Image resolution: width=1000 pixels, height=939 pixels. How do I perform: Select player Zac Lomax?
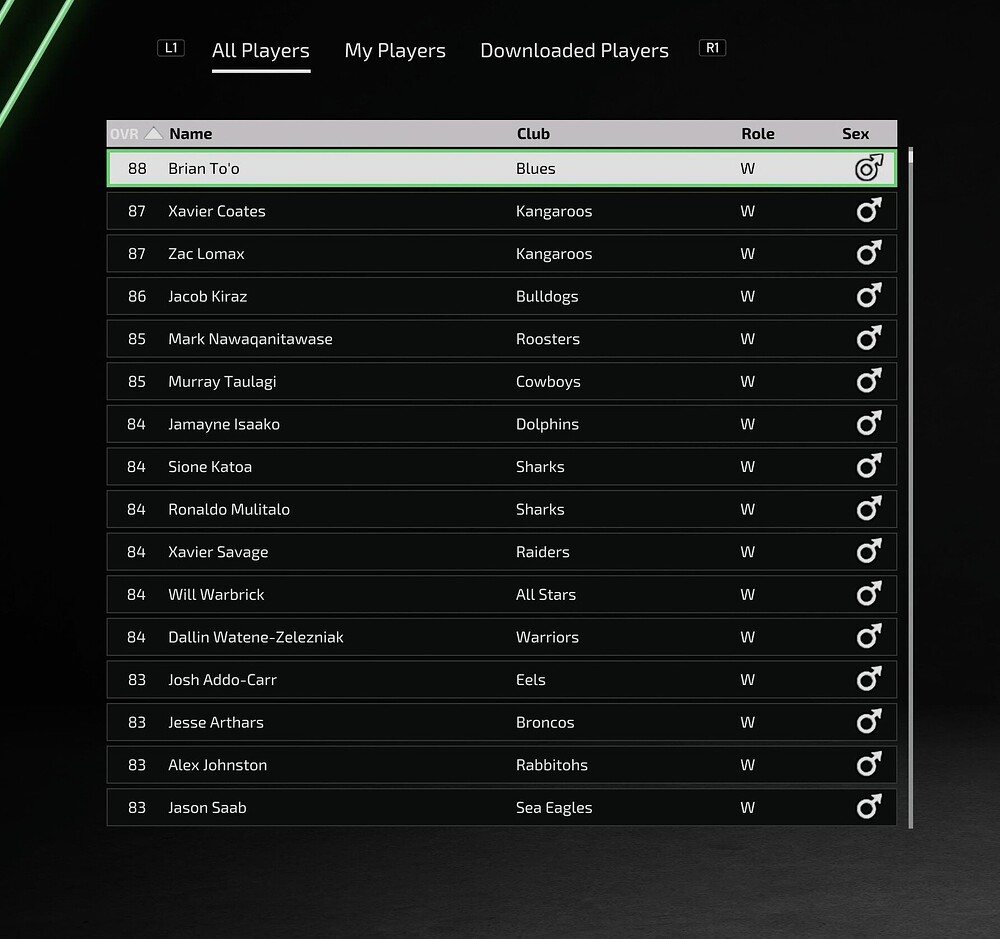tap(501, 253)
